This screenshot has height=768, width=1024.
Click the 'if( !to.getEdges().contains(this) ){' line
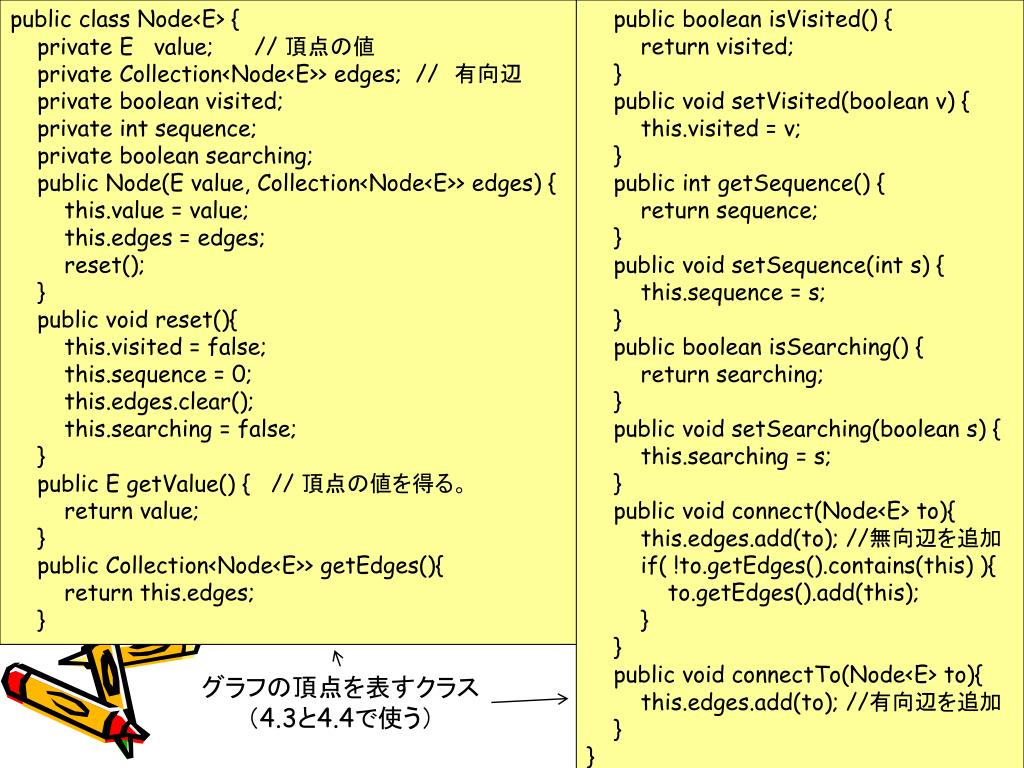tap(818, 566)
